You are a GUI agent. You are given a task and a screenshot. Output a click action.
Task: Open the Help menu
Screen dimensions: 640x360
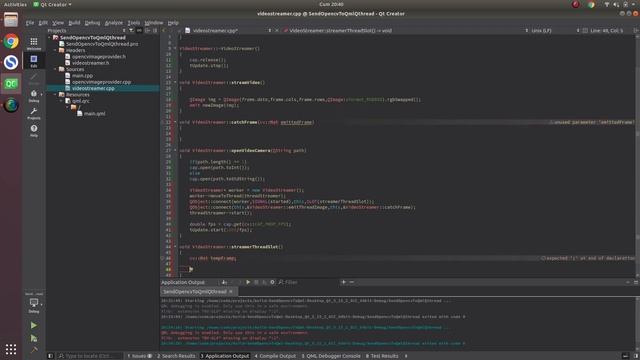(173, 23)
